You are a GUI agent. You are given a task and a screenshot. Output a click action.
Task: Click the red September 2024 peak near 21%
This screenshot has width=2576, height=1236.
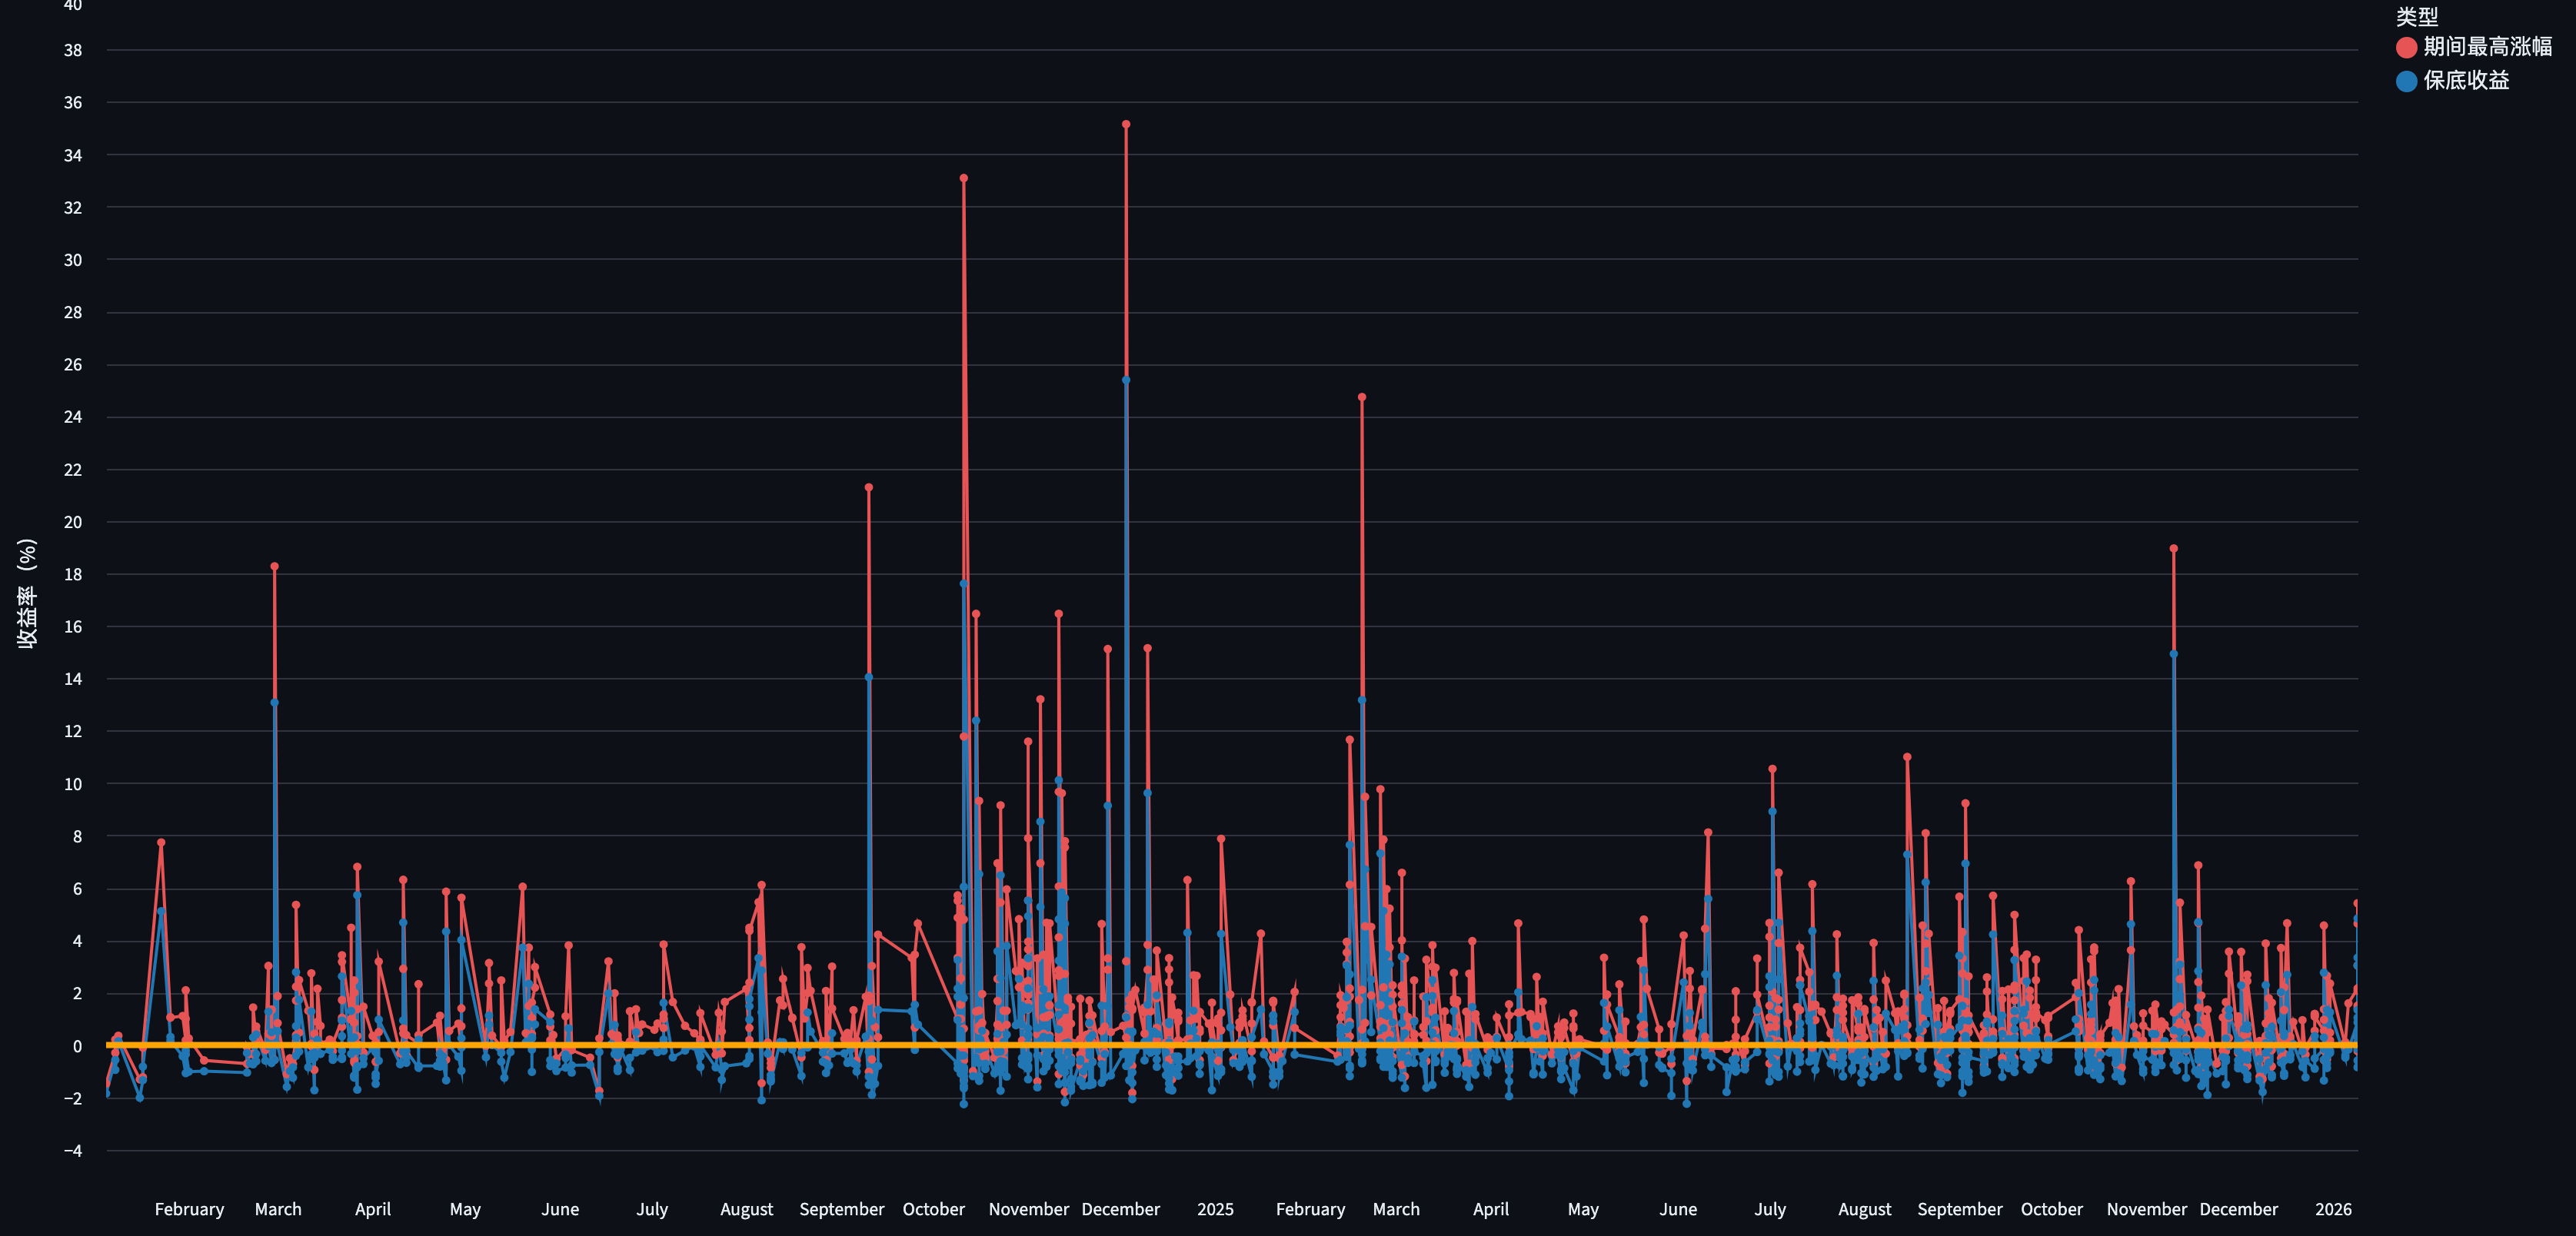868,488
